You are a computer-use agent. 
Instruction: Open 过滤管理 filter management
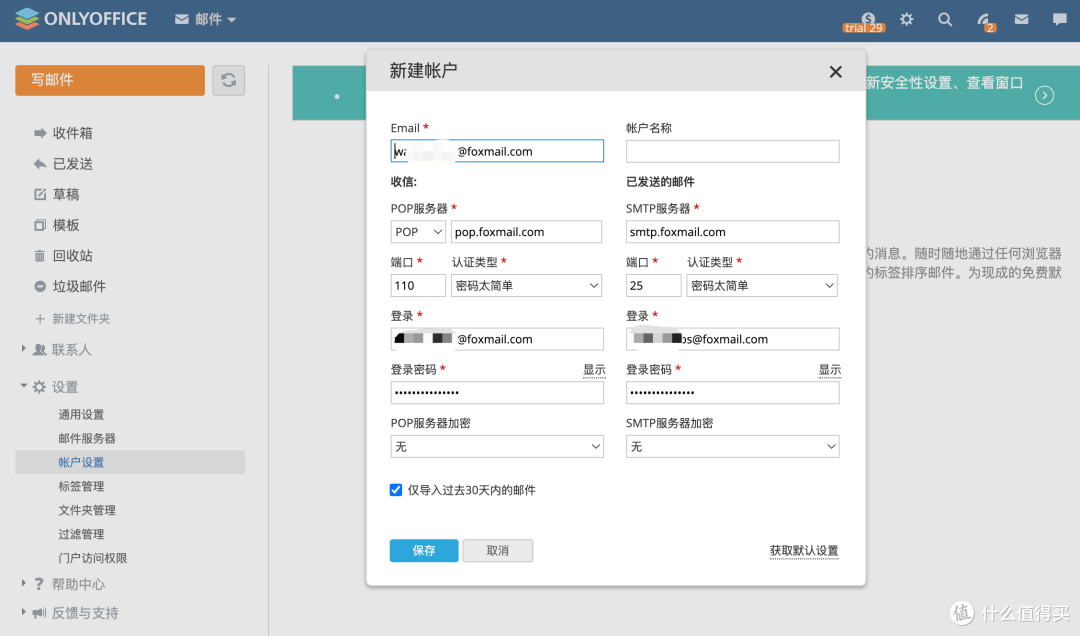[x=81, y=534]
